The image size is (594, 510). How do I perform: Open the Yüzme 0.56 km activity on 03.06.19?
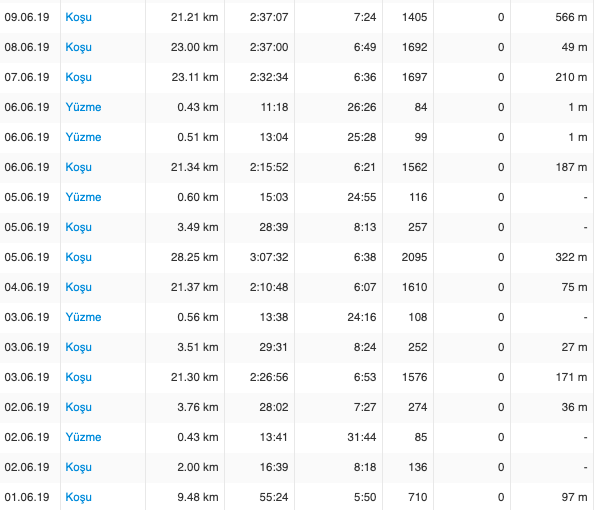tap(83, 317)
